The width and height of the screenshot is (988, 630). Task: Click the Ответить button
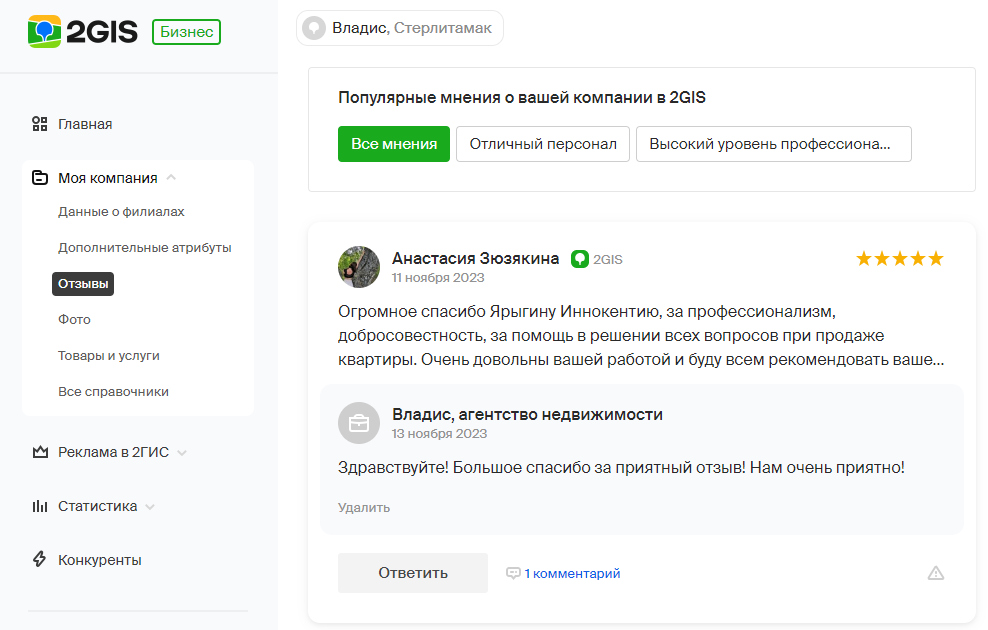[x=413, y=573]
